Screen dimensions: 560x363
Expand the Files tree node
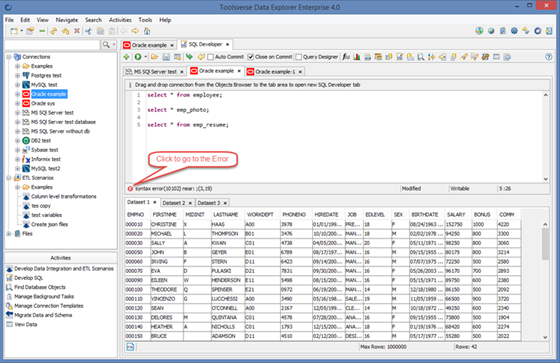click(x=9, y=234)
